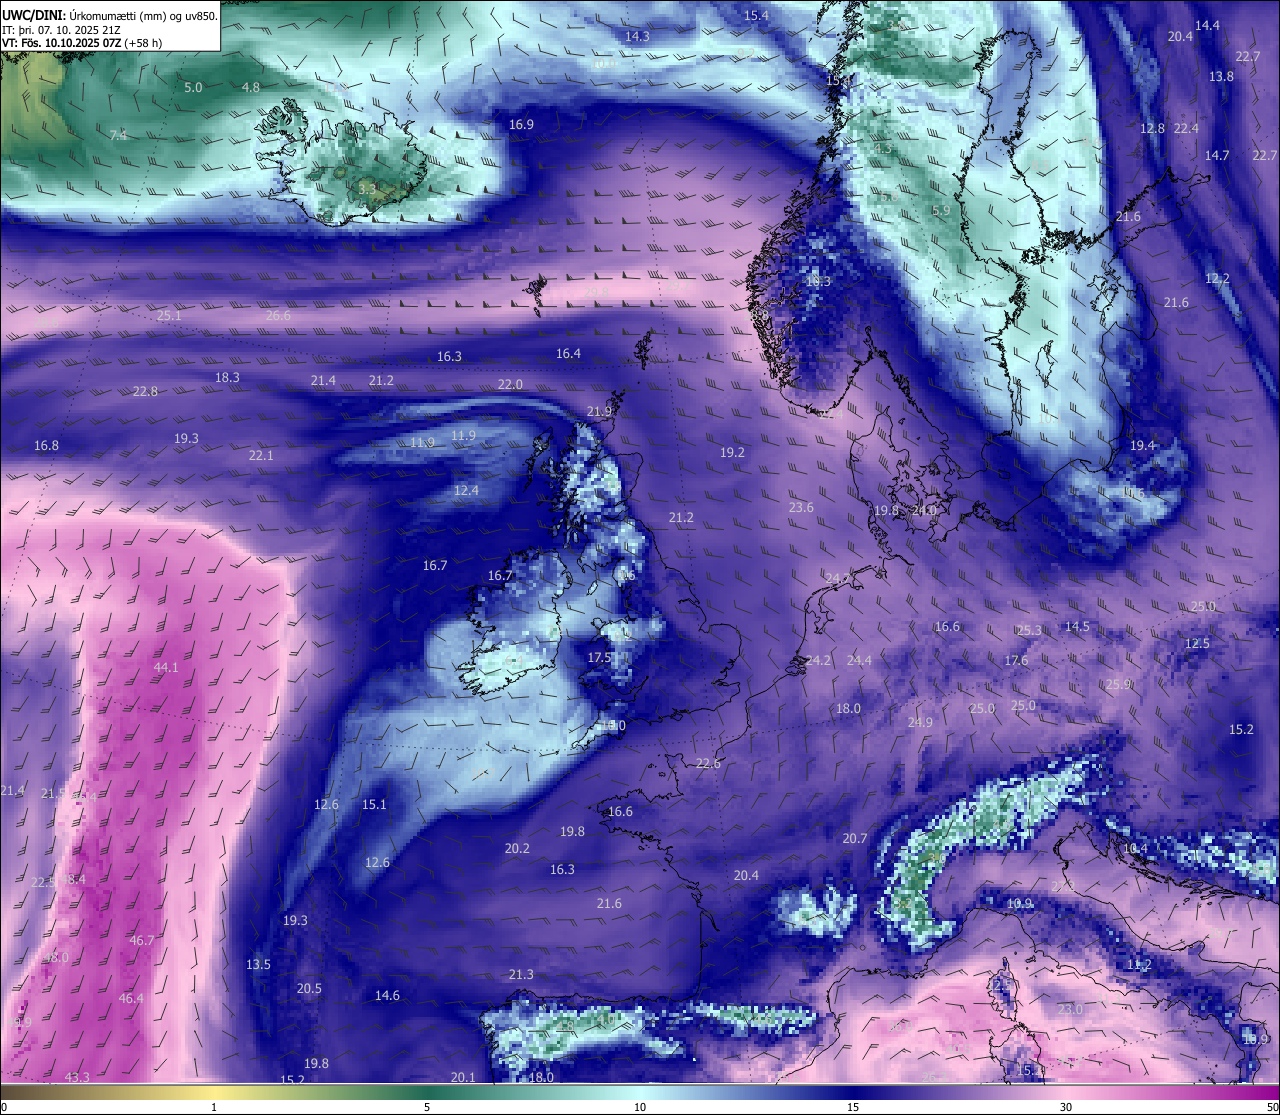This screenshot has height=1115, width=1280.
Task: Click the 43.3 value near the bottom edge
Action: (x=77, y=1077)
